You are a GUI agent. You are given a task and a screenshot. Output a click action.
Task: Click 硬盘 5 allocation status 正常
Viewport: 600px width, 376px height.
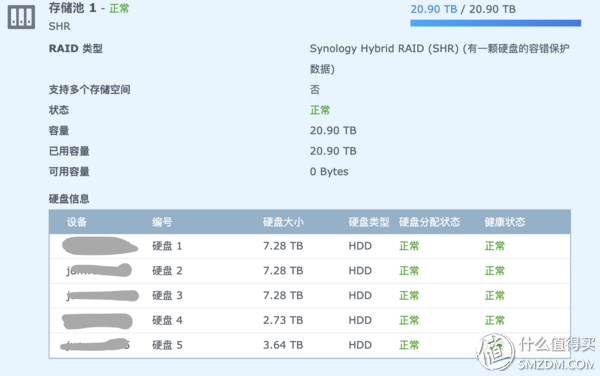pyautogui.click(x=409, y=345)
